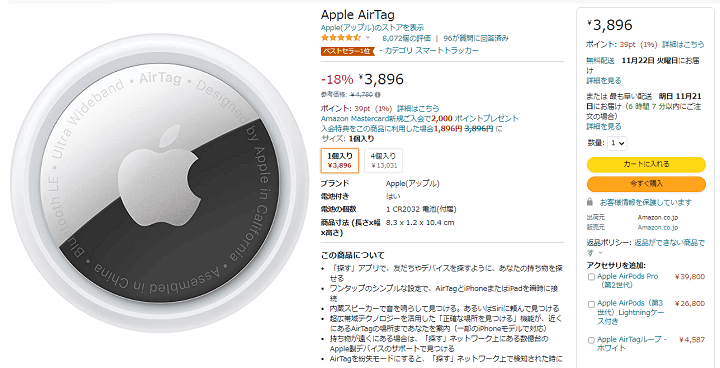Click the lock icon near customer info protection
This screenshot has height=368, width=720.
[590, 202]
